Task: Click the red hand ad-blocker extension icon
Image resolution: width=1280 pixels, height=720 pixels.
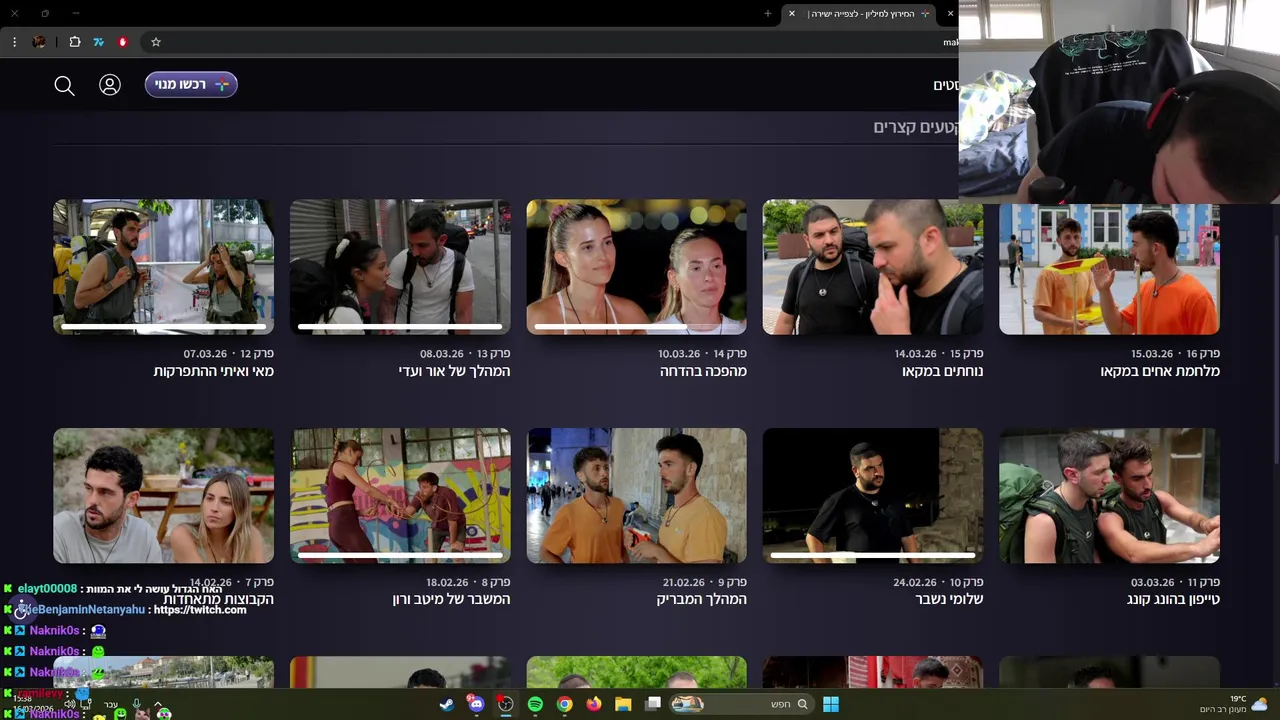Action: click(x=123, y=42)
